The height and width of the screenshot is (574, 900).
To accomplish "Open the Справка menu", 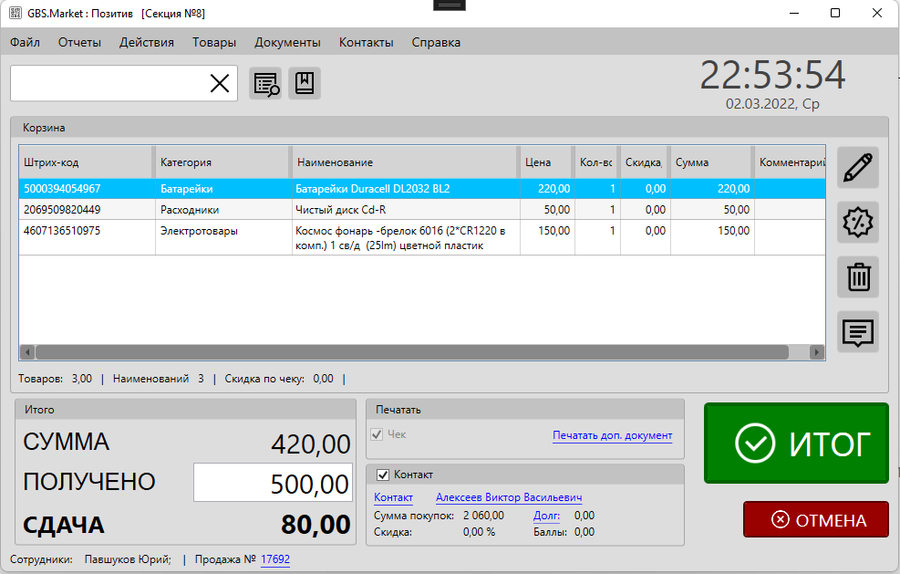I will (436, 42).
